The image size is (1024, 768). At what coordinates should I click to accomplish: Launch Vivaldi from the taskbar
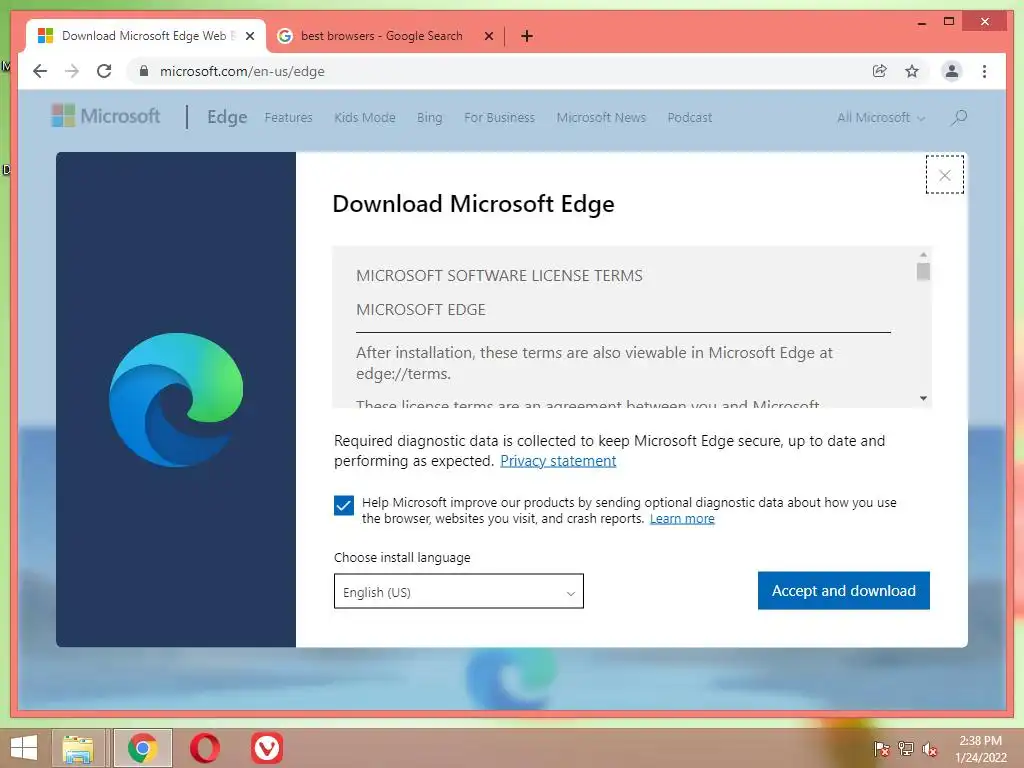266,748
